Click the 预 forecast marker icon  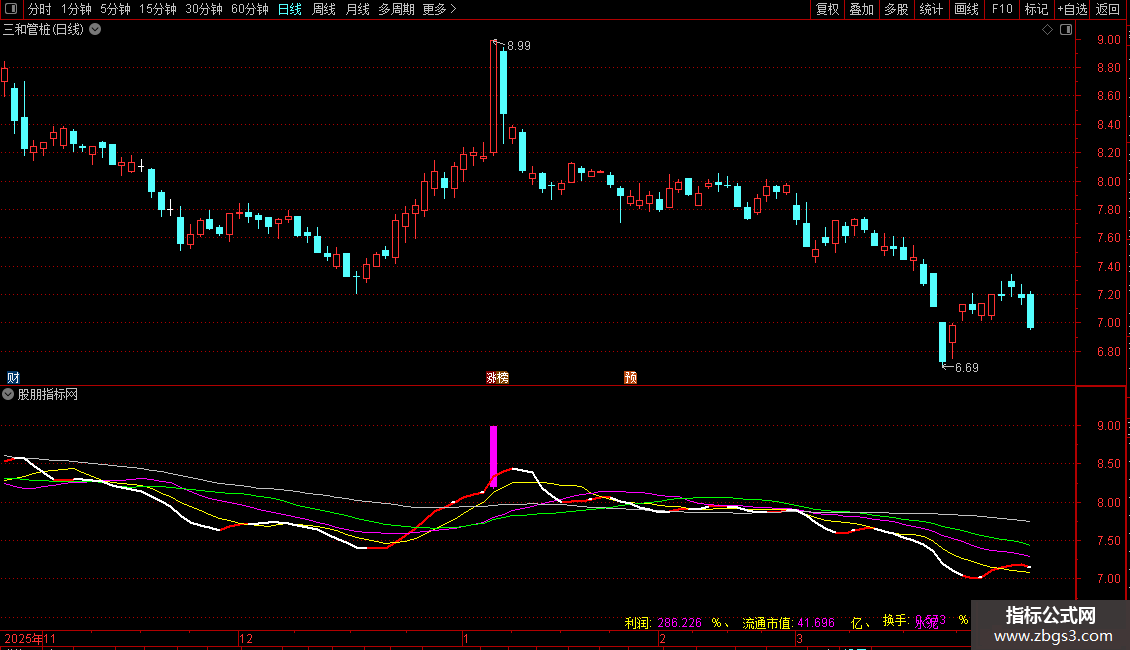(630, 377)
